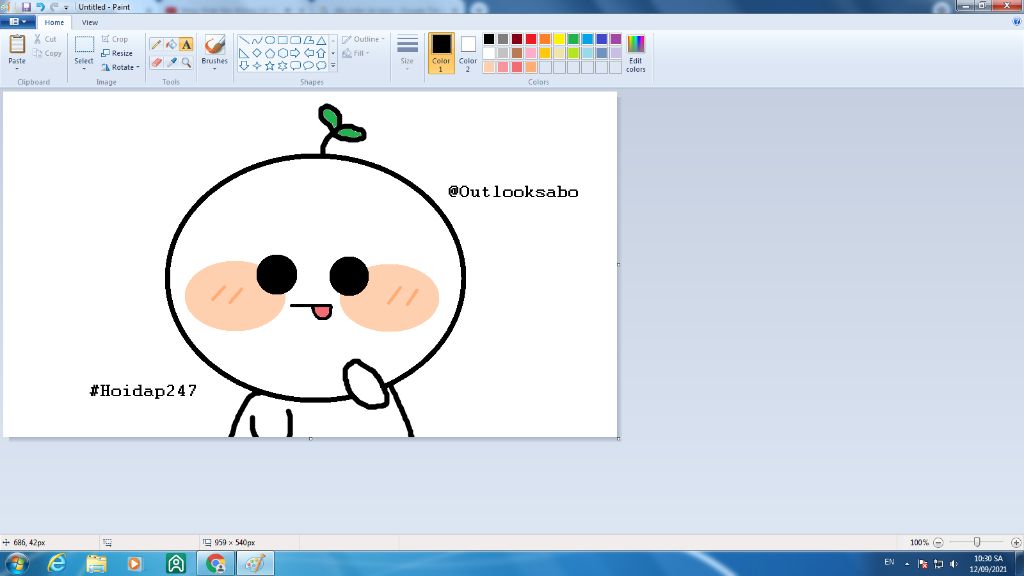The height and width of the screenshot is (576, 1024).
Task: Click the volume speaker tray icon
Action: (954, 564)
